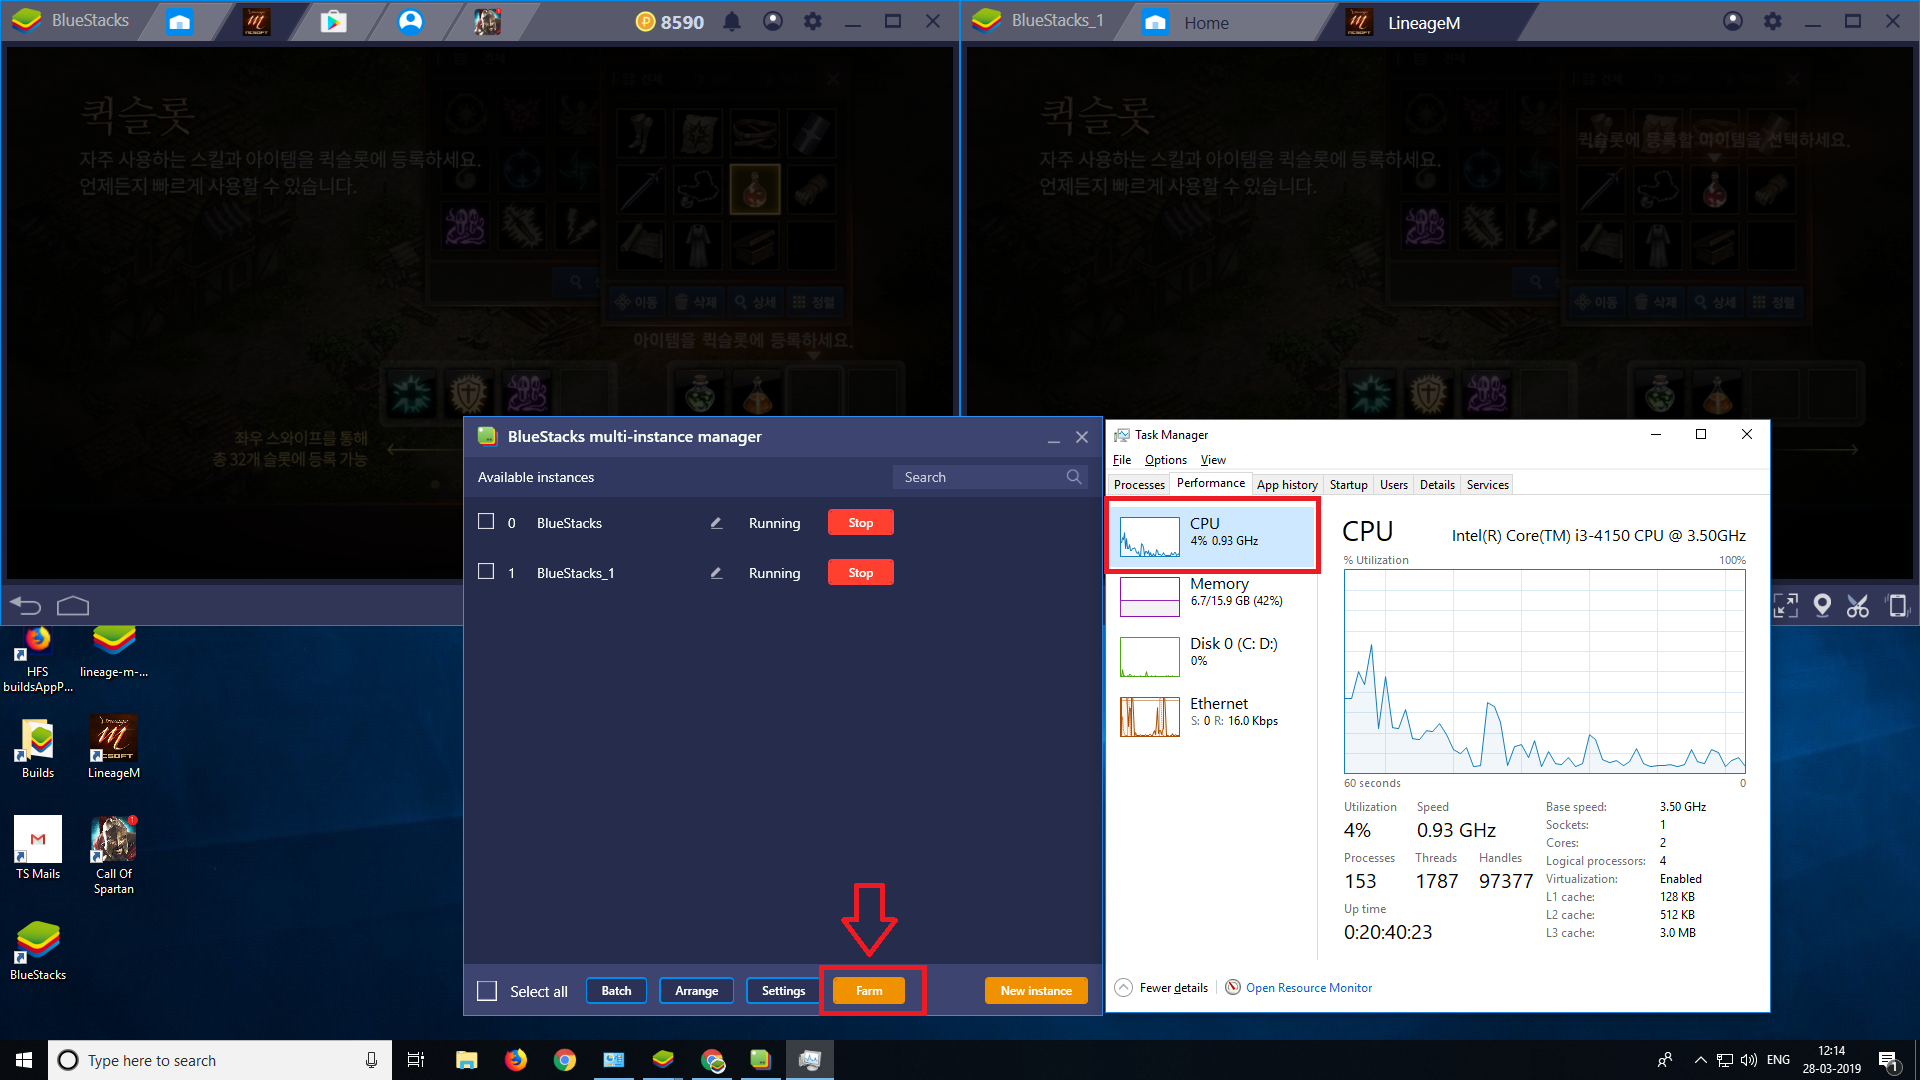Screen dimensions: 1920x1080
Task: Open the Home tab in BlueStacks window
Action: pyautogui.click(x=180, y=22)
